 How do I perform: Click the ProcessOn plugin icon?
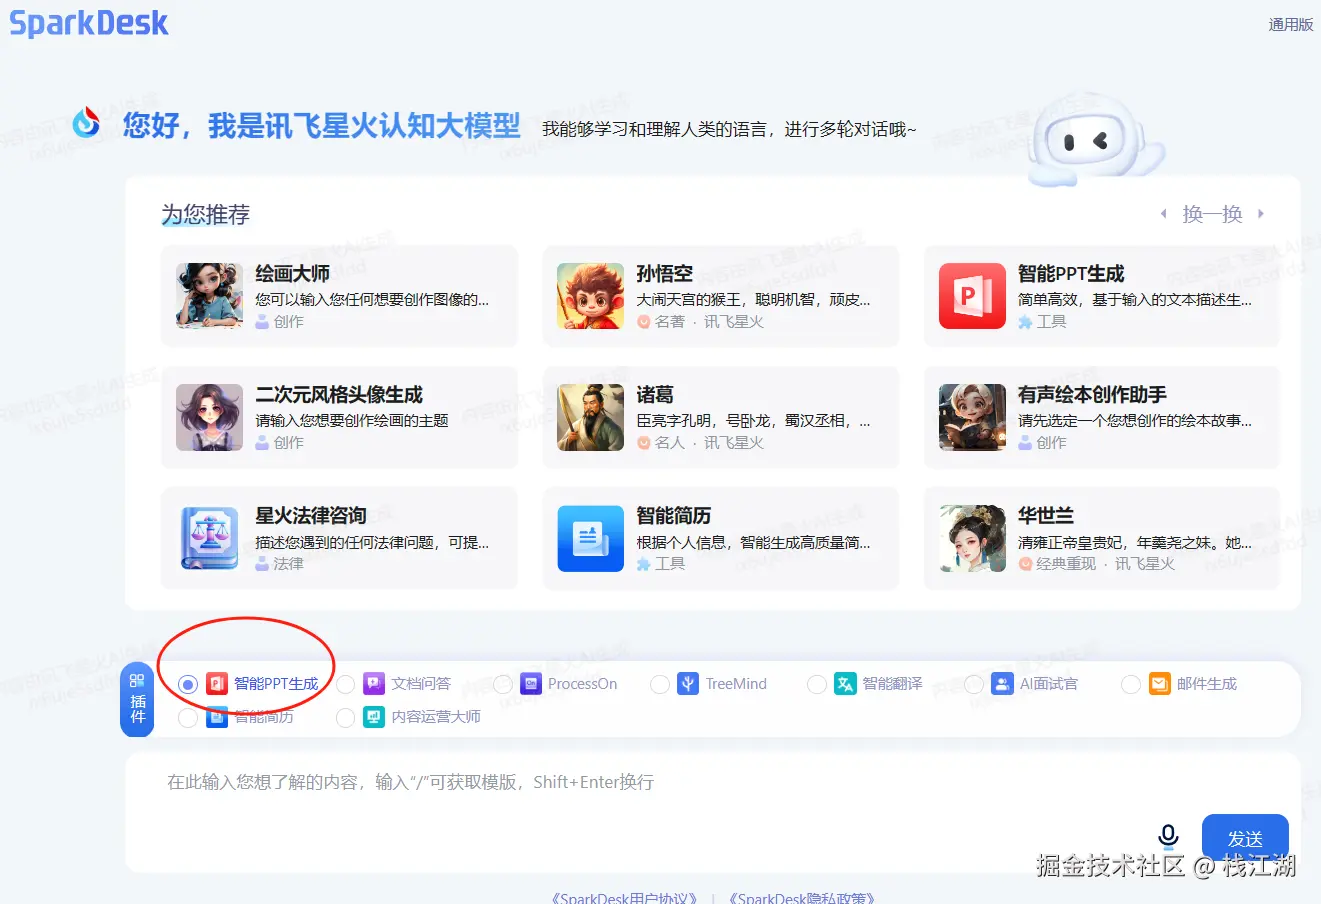(531, 684)
